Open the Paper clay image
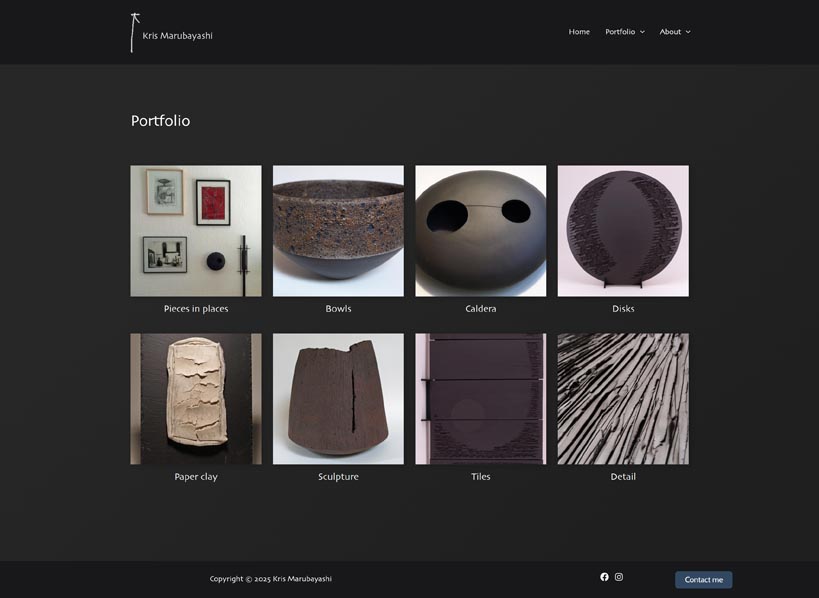Screen dimensions: 819x598 pos(196,399)
